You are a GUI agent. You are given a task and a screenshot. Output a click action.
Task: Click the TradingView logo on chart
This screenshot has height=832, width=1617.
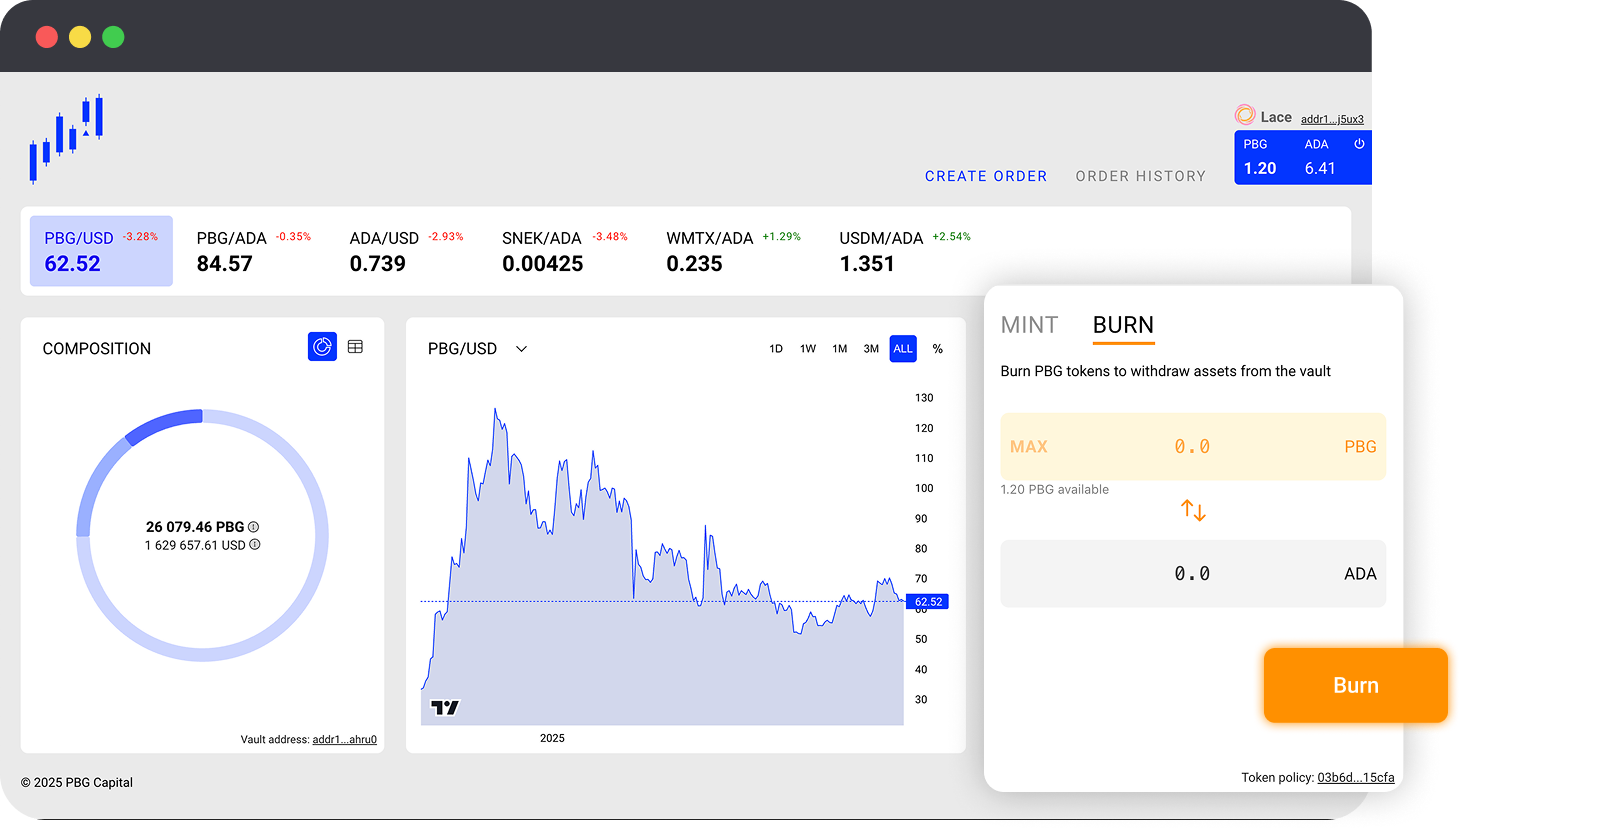tap(444, 707)
